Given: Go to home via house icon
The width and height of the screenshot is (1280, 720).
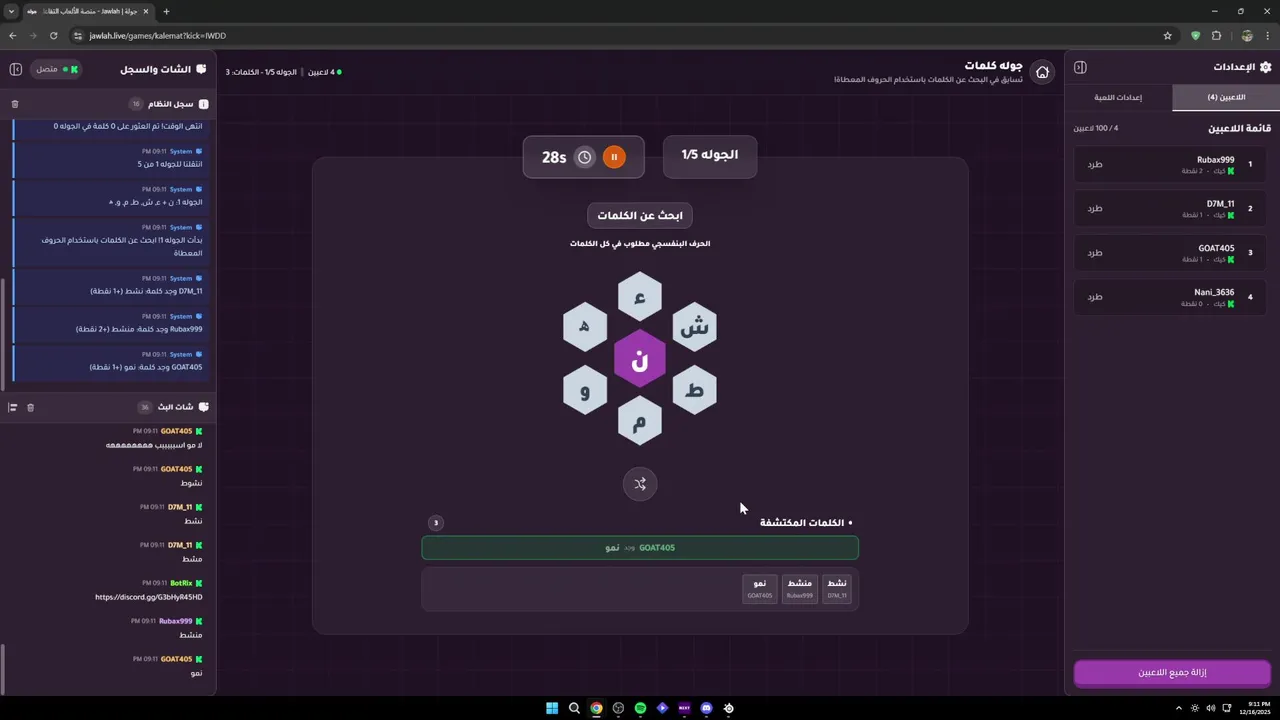Looking at the screenshot, I should (x=1042, y=72).
